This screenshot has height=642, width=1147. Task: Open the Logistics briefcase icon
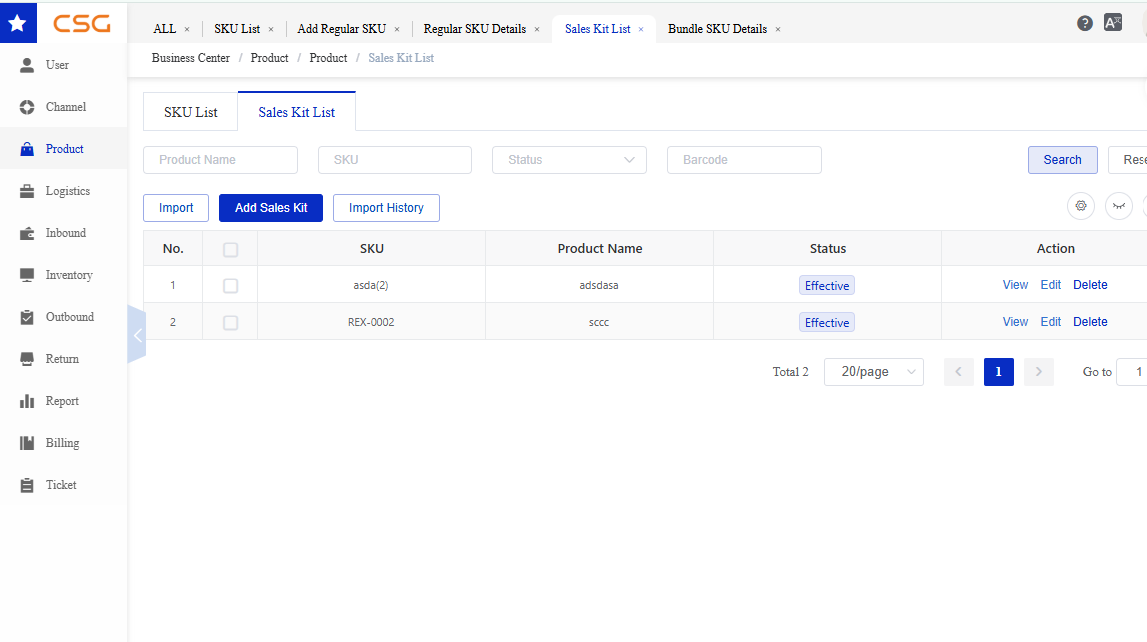[x=27, y=192]
